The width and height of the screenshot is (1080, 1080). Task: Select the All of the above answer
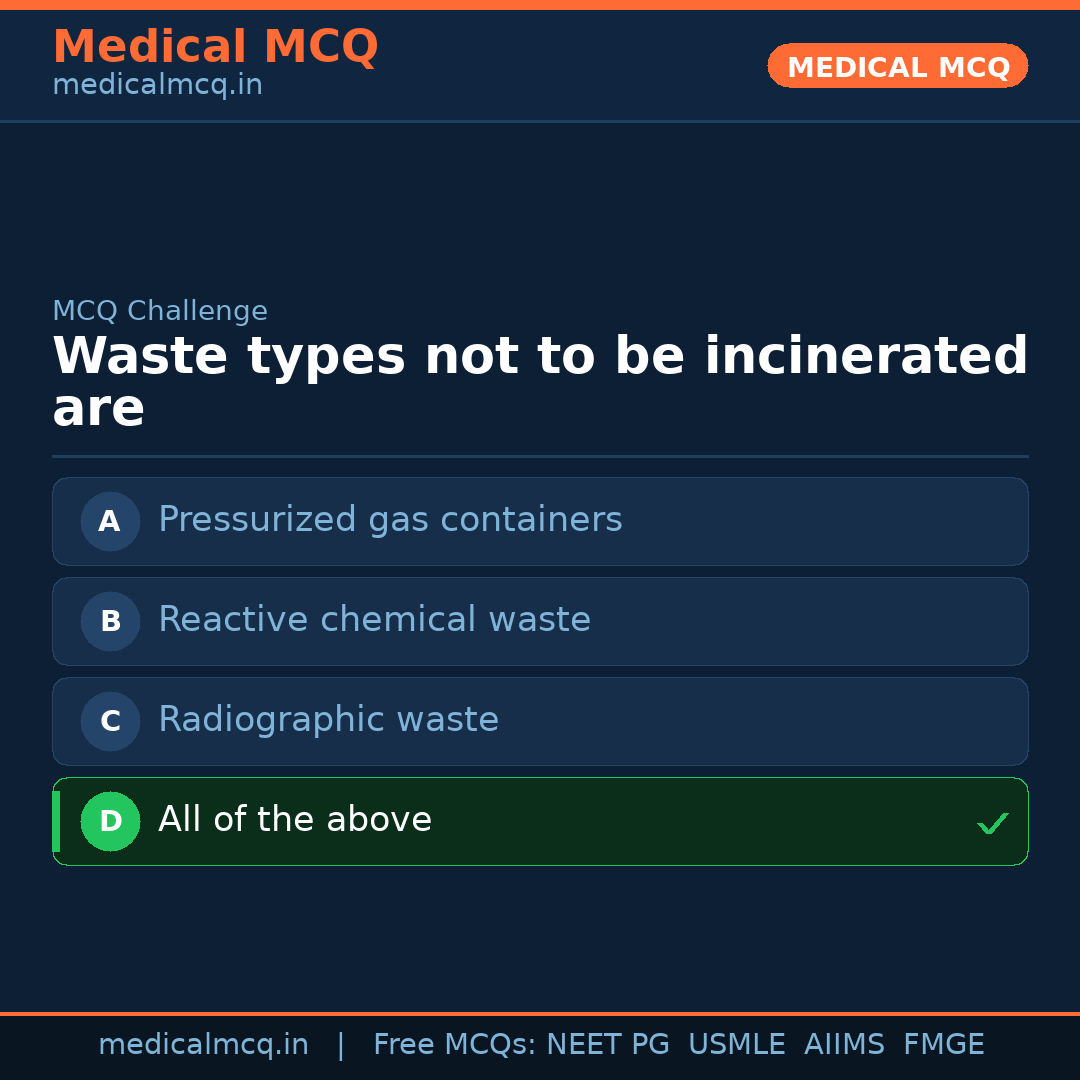point(295,820)
